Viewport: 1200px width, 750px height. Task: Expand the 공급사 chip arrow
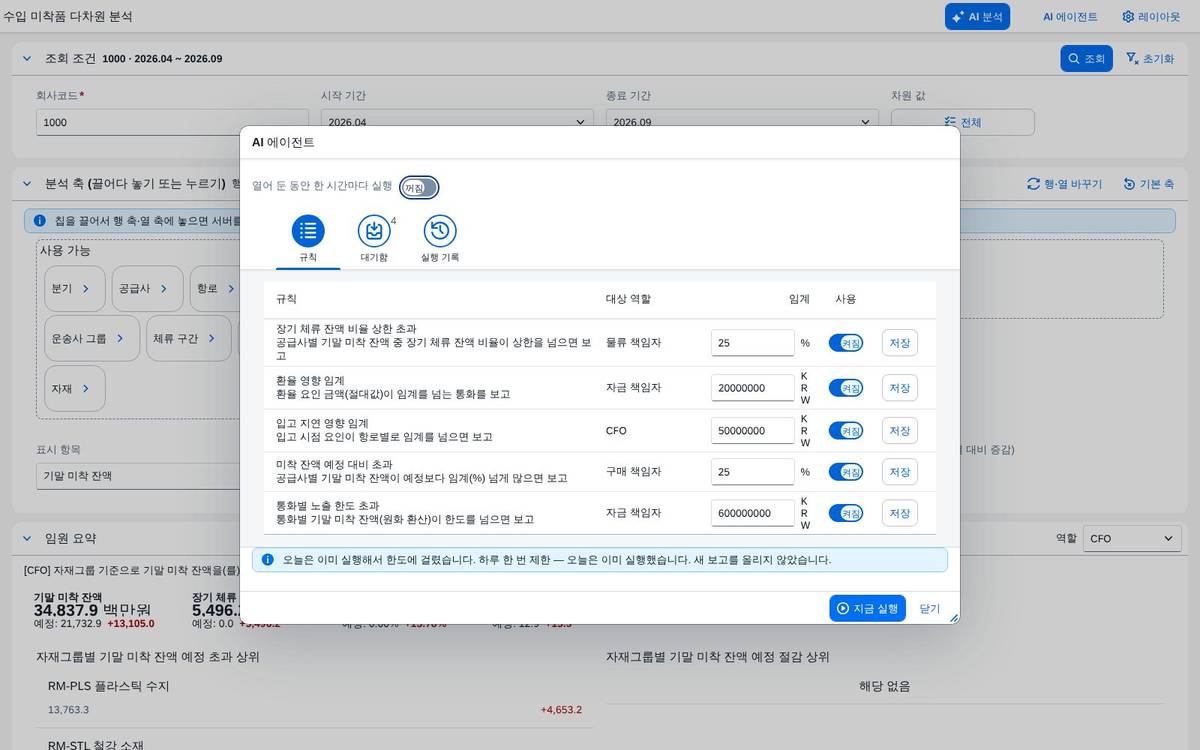[x=164, y=288]
